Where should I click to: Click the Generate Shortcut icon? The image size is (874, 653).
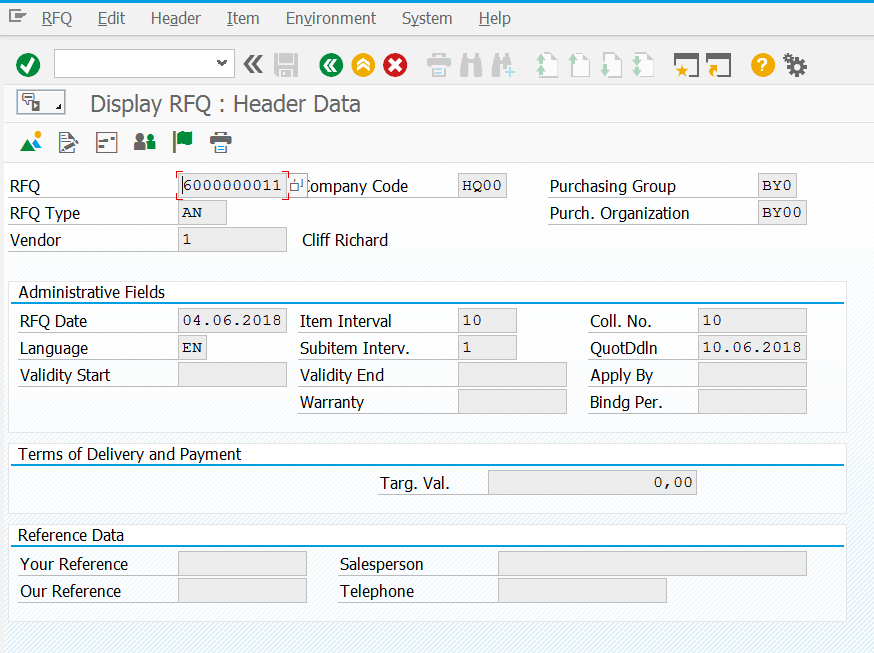(x=718, y=65)
